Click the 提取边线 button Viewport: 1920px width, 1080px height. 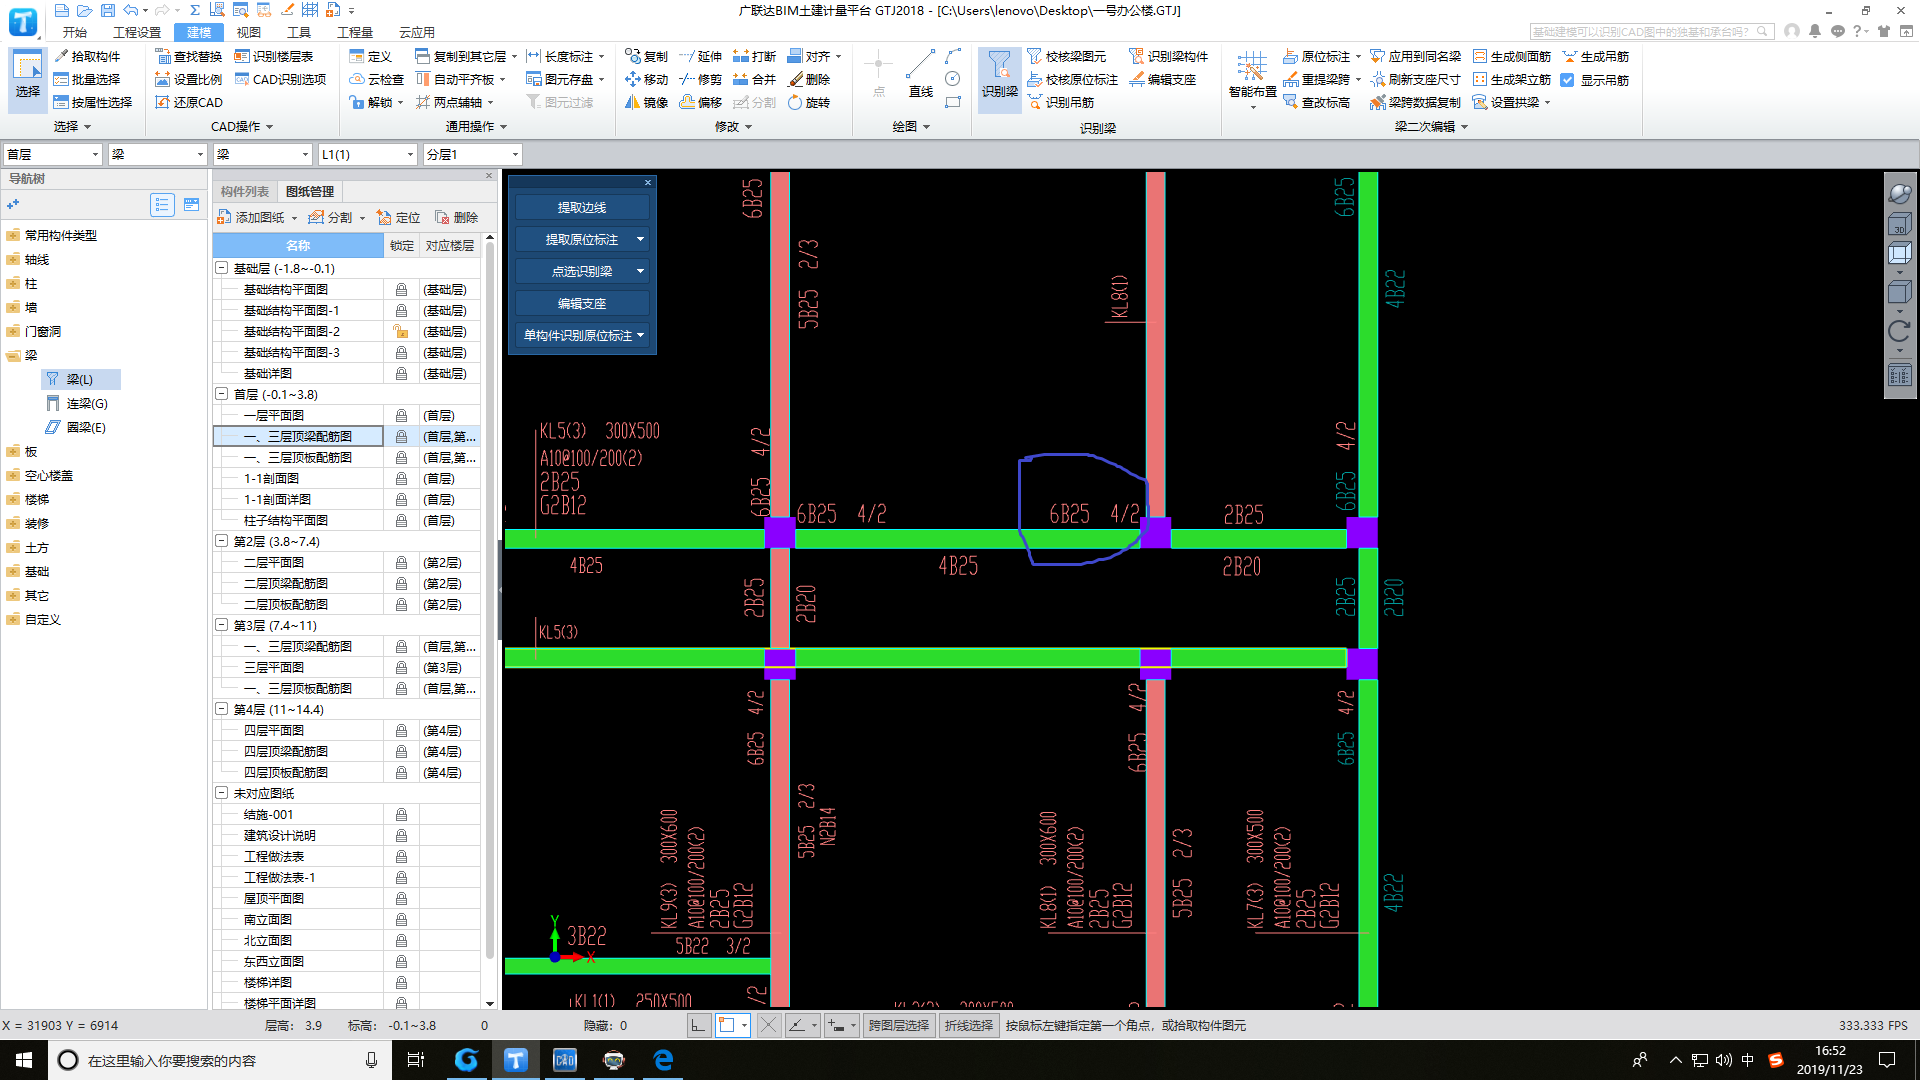point(582,207)
